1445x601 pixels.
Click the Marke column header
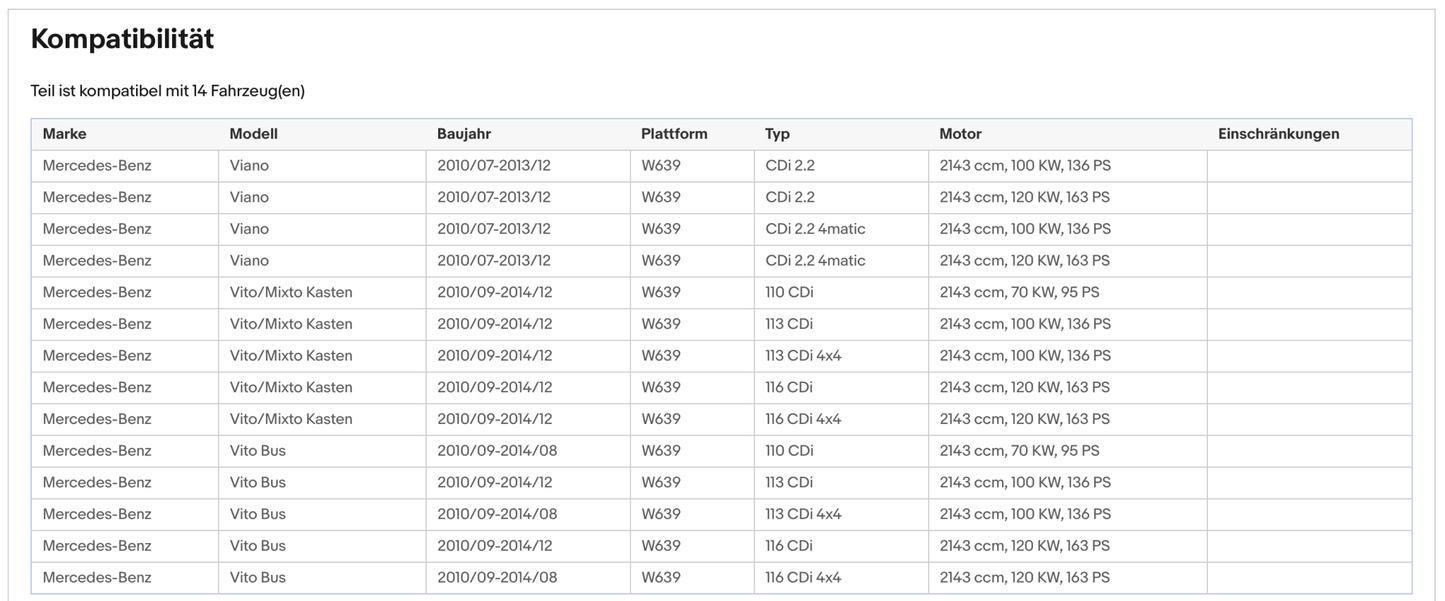(x=64, y=134)
